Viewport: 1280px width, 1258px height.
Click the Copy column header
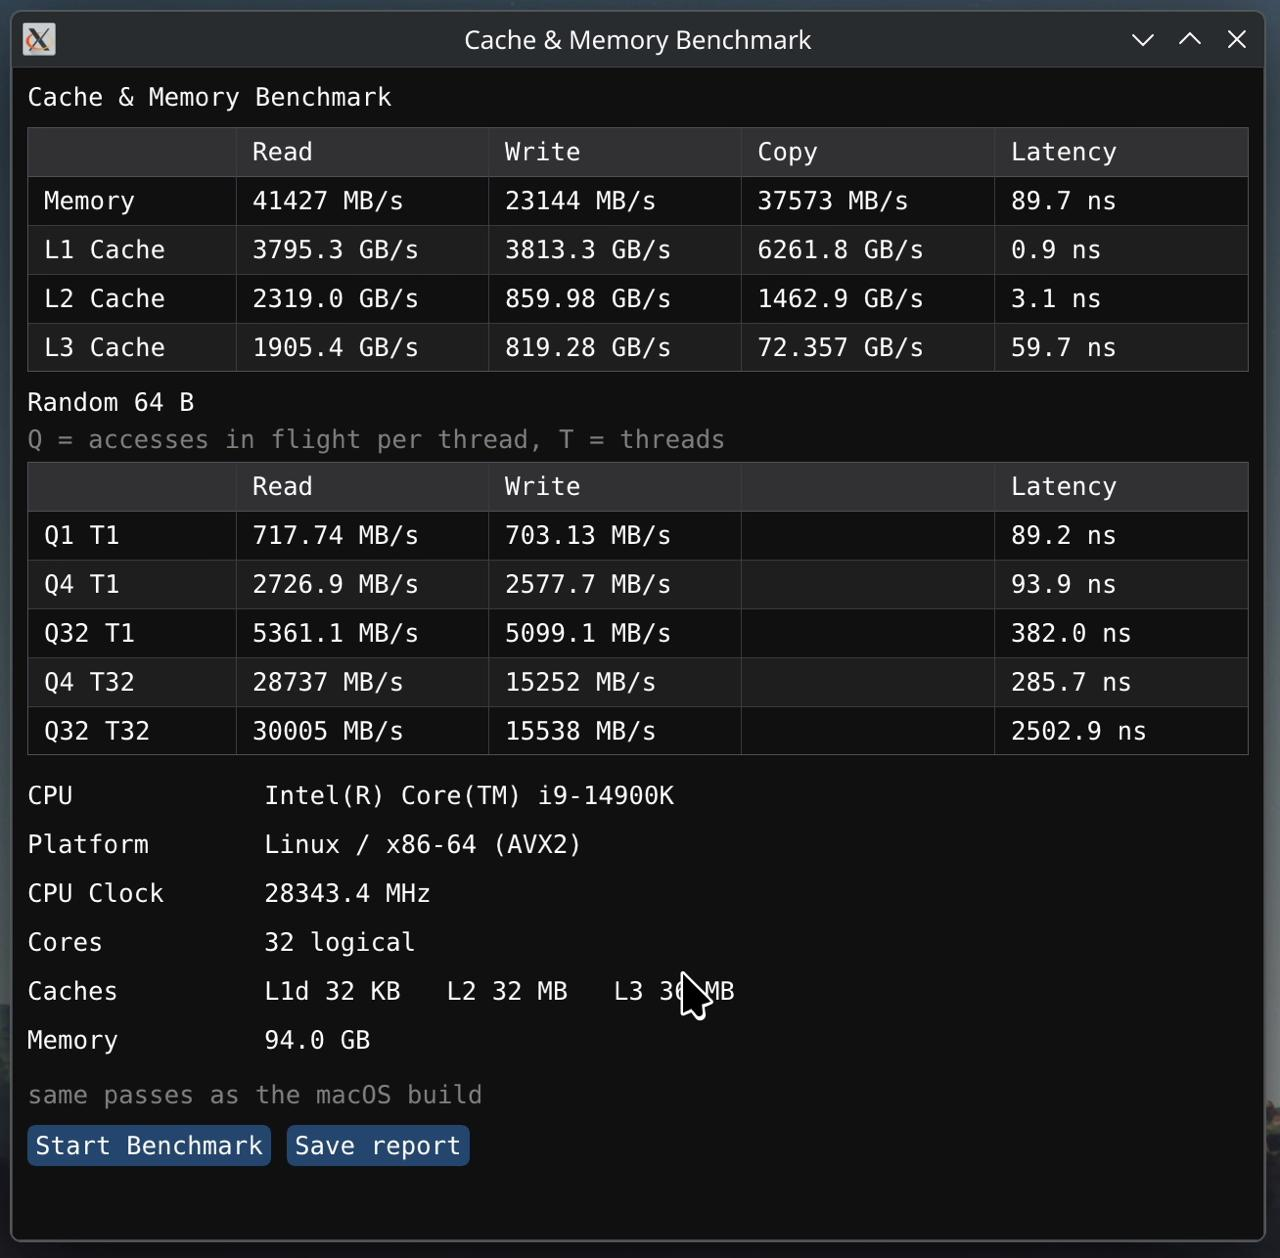click(787, 152)
